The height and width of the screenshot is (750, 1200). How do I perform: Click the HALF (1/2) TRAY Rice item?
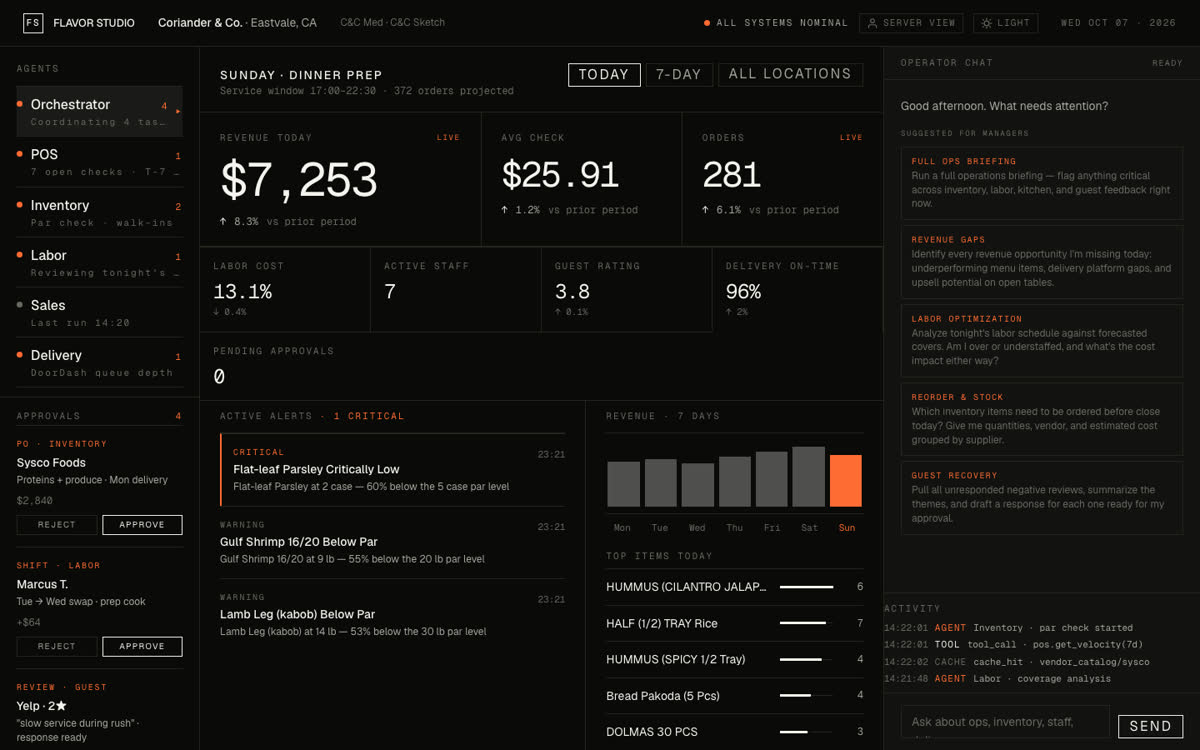click(x=734, y=623)
